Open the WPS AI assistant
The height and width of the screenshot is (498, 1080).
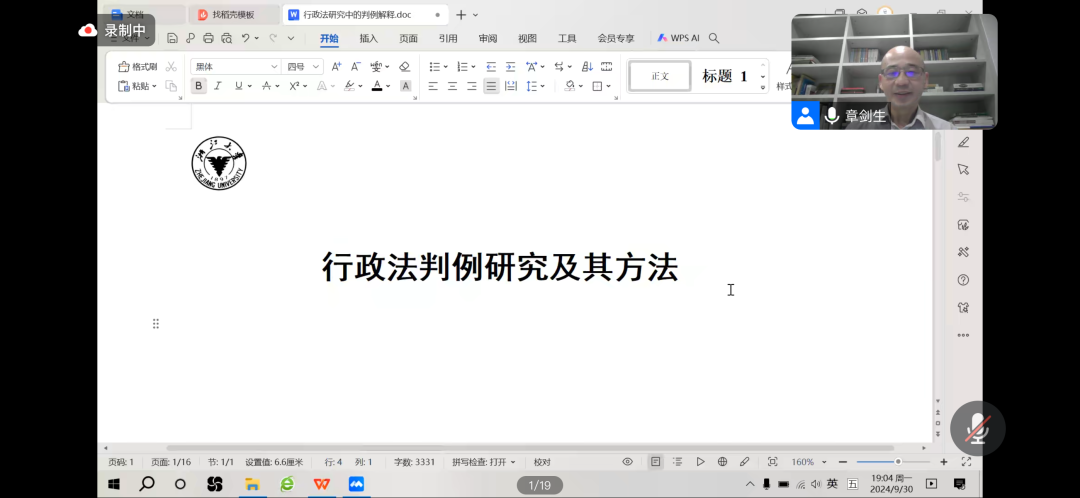(678, 39)
